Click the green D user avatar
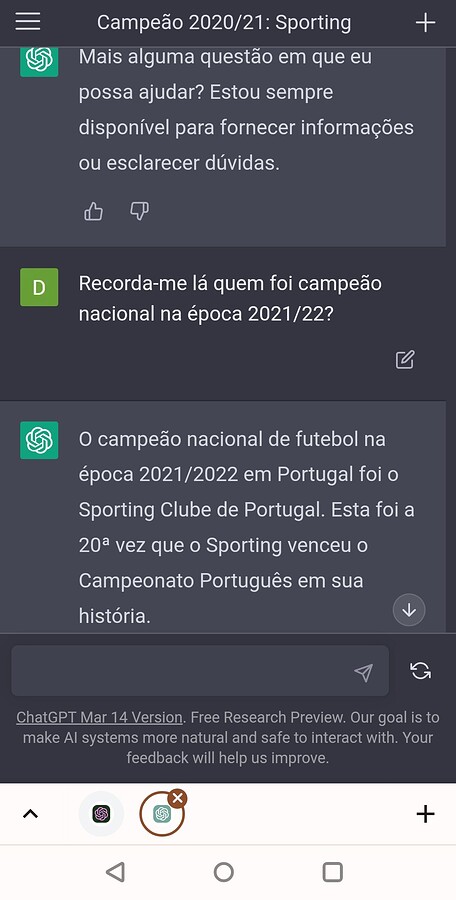The image size is (456, 900). [x=39, y=287]
